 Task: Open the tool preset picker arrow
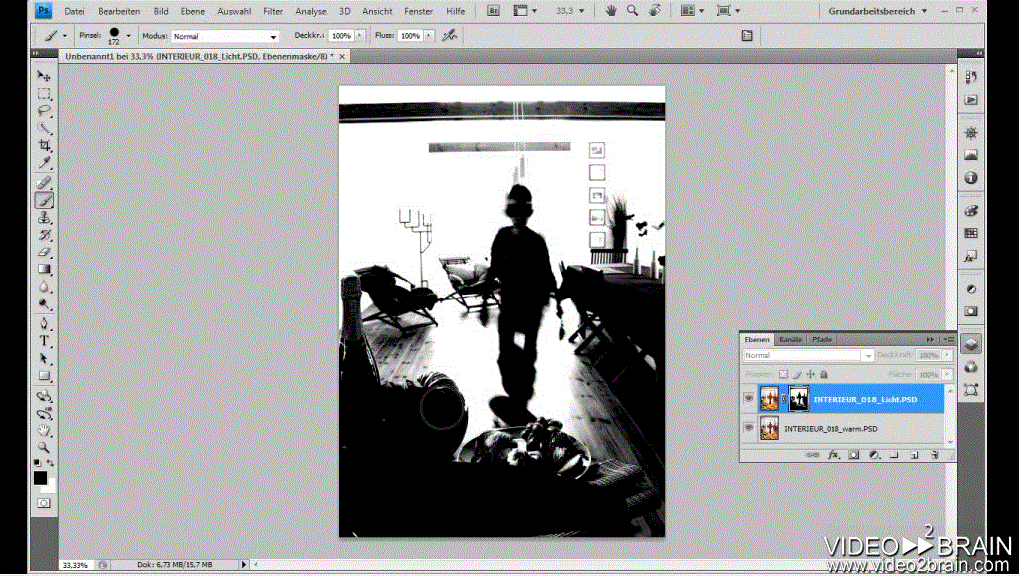[x=64, y=36]
